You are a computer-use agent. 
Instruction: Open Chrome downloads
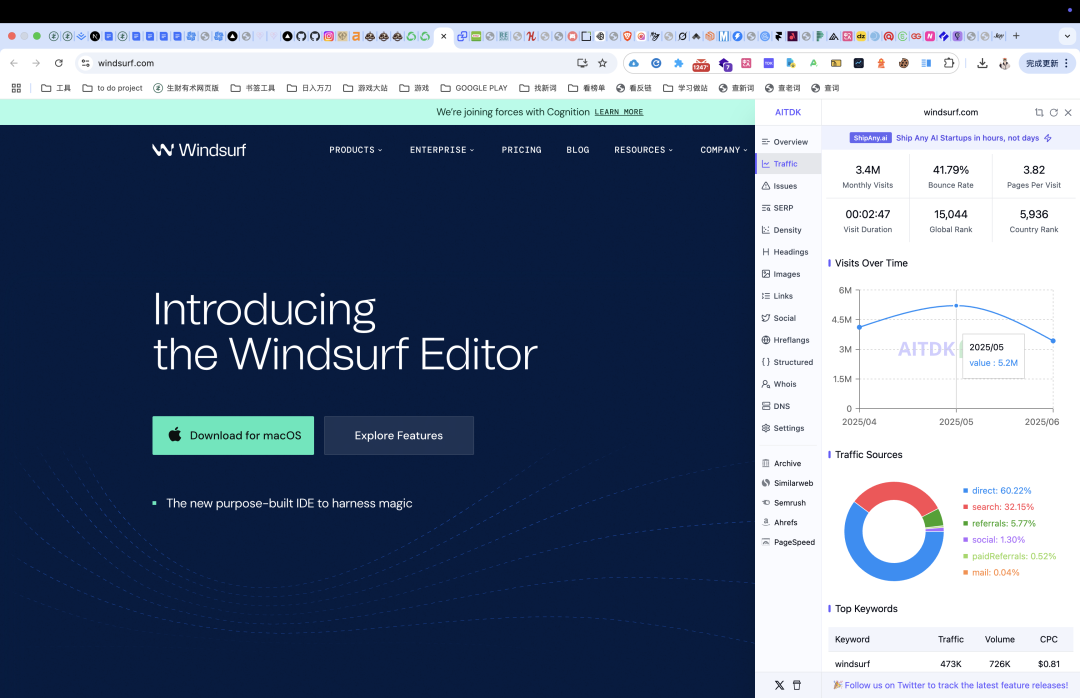[982, 63]
